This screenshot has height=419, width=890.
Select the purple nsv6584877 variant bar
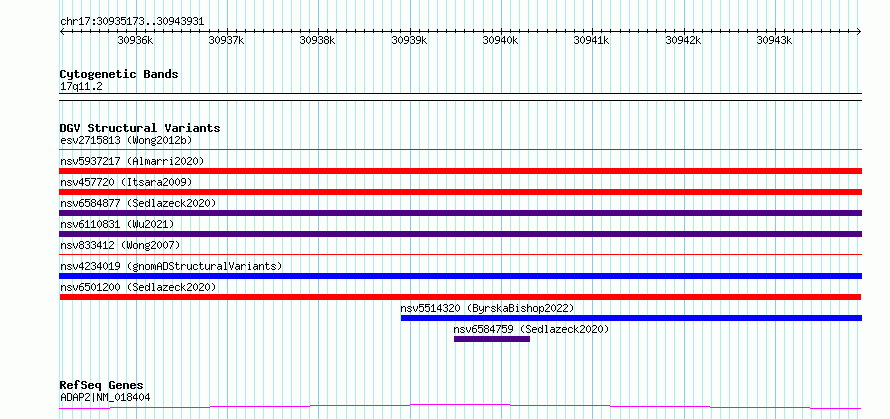coord(460,213)
